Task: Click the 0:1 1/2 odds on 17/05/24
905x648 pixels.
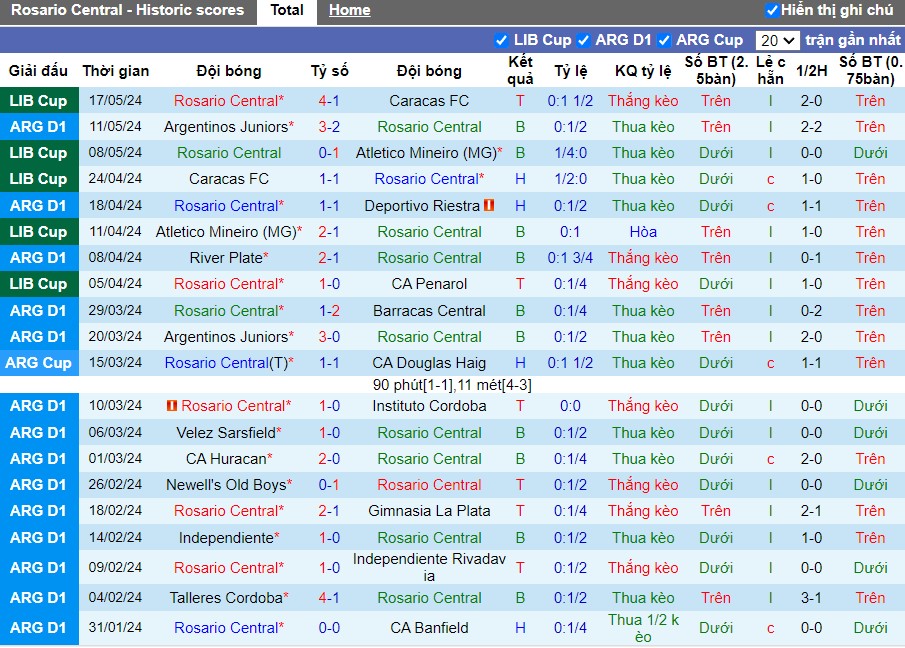Action: pyautogui.click(x=570, y=101)
